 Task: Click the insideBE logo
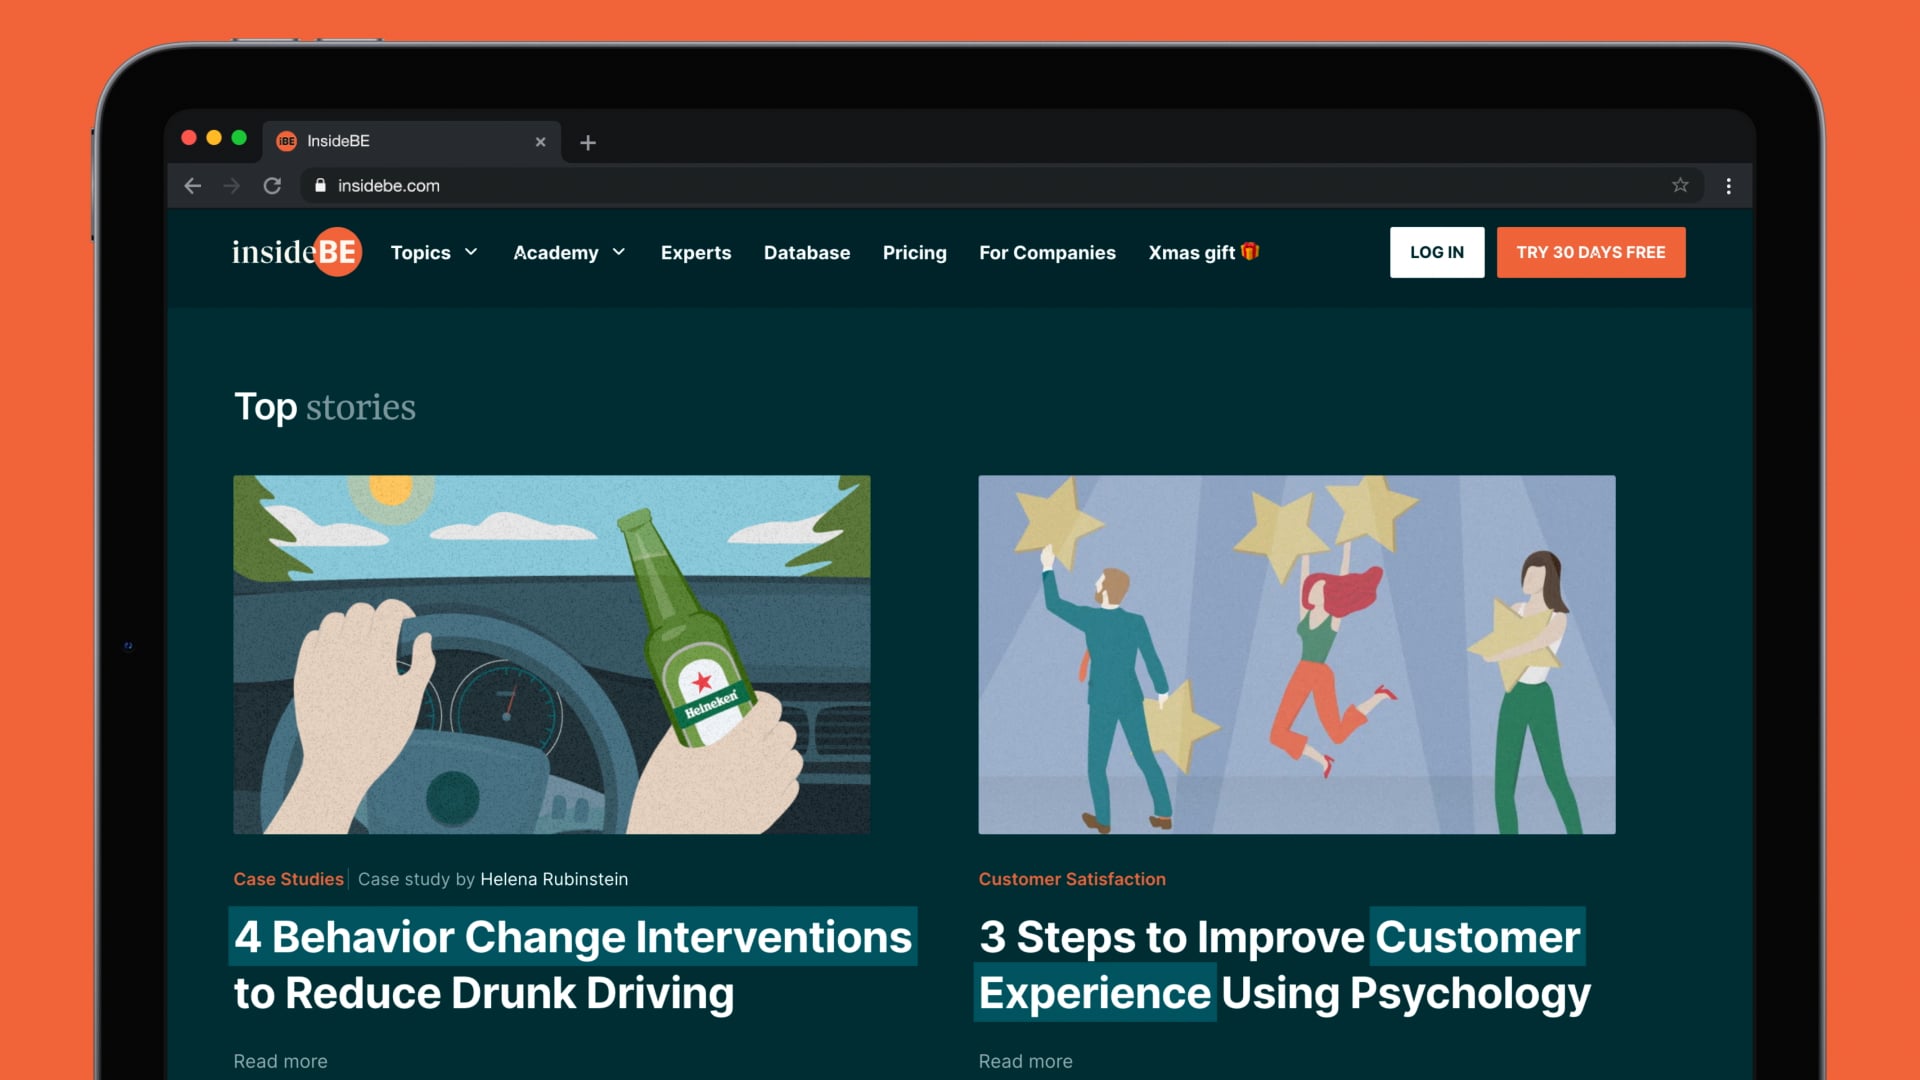(296, 252)
